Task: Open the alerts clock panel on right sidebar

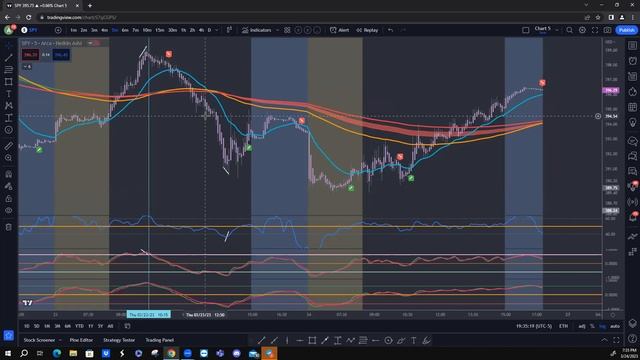Action: click(633, 61)
